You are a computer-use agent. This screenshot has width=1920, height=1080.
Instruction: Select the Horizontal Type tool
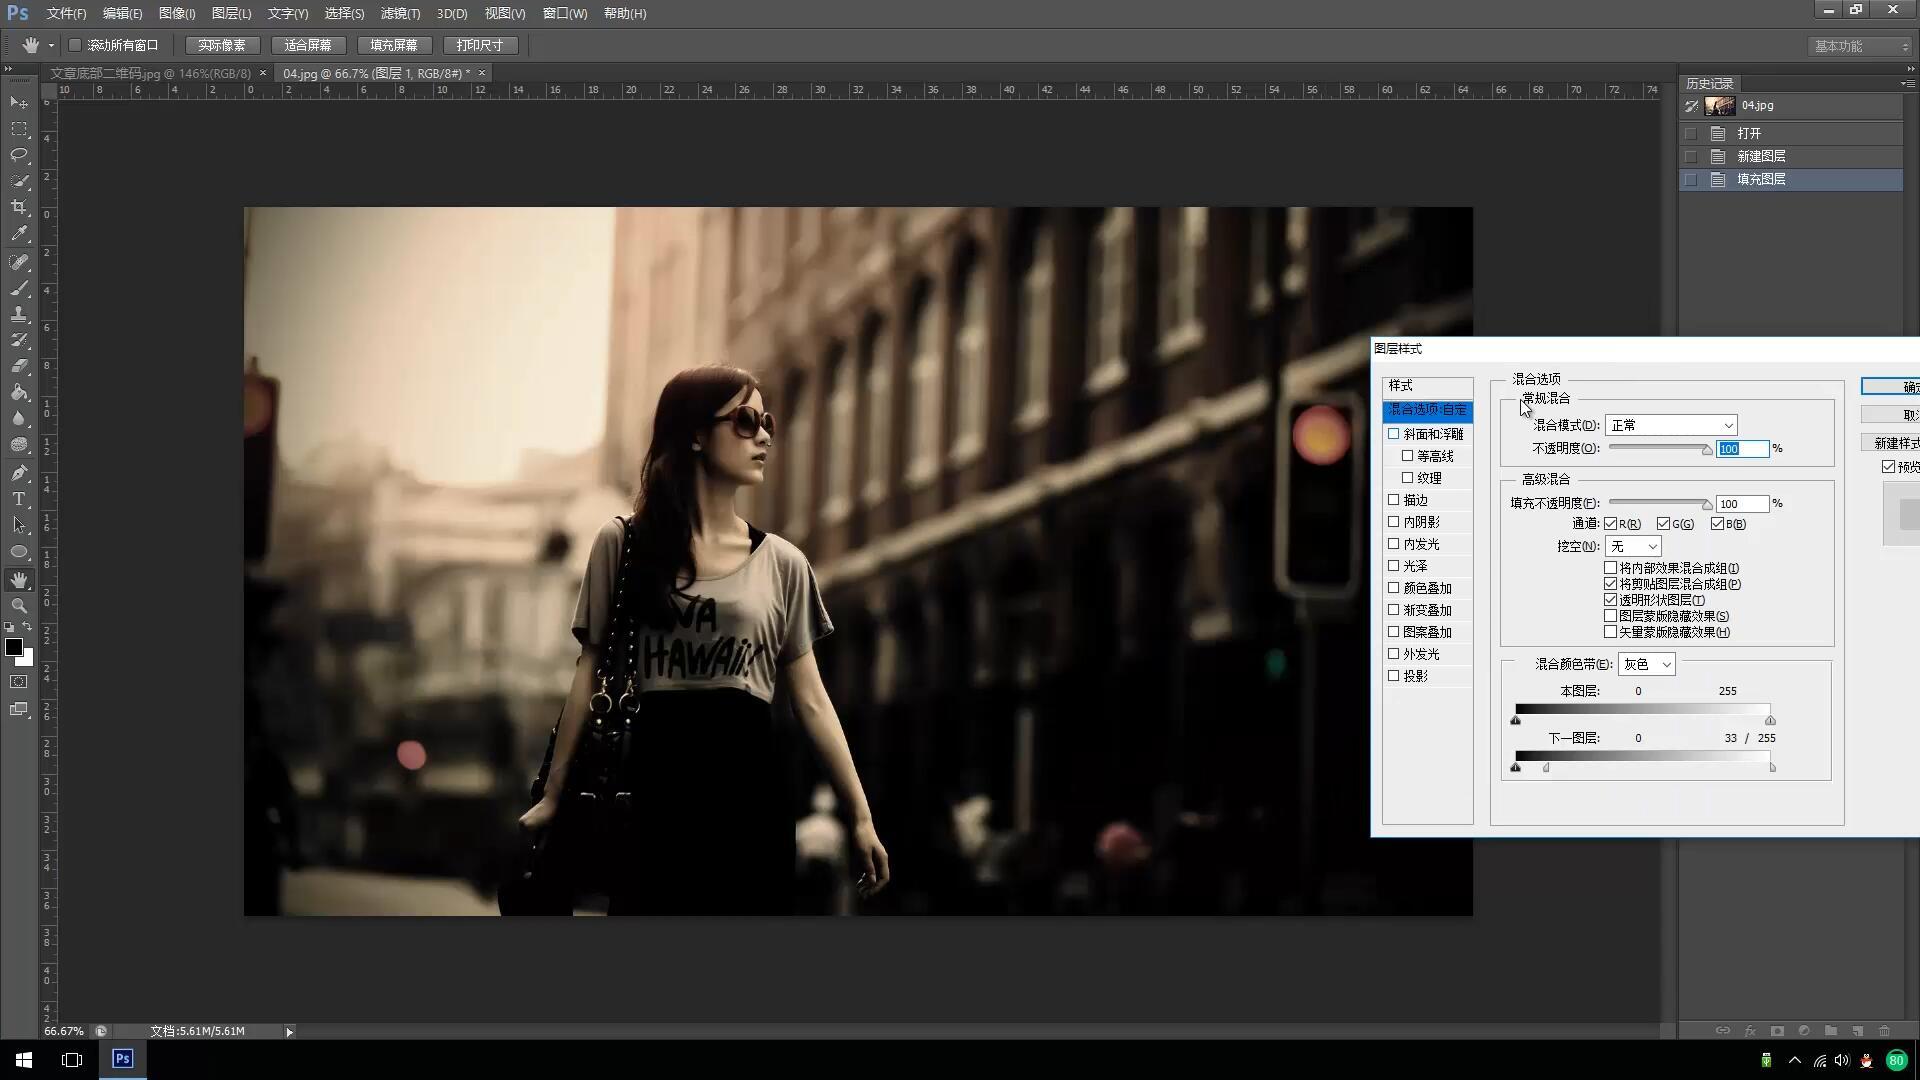(19, 499)
